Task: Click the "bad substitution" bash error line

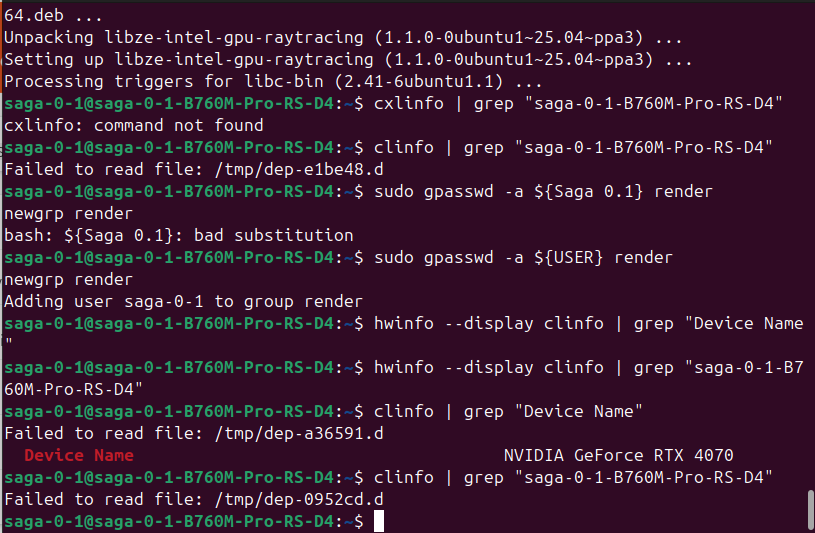Action: (179, 235)
